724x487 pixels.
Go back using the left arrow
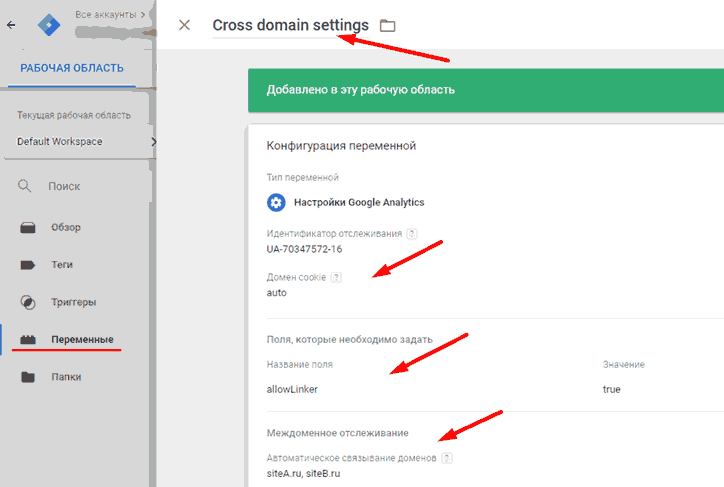click(11, 25)
